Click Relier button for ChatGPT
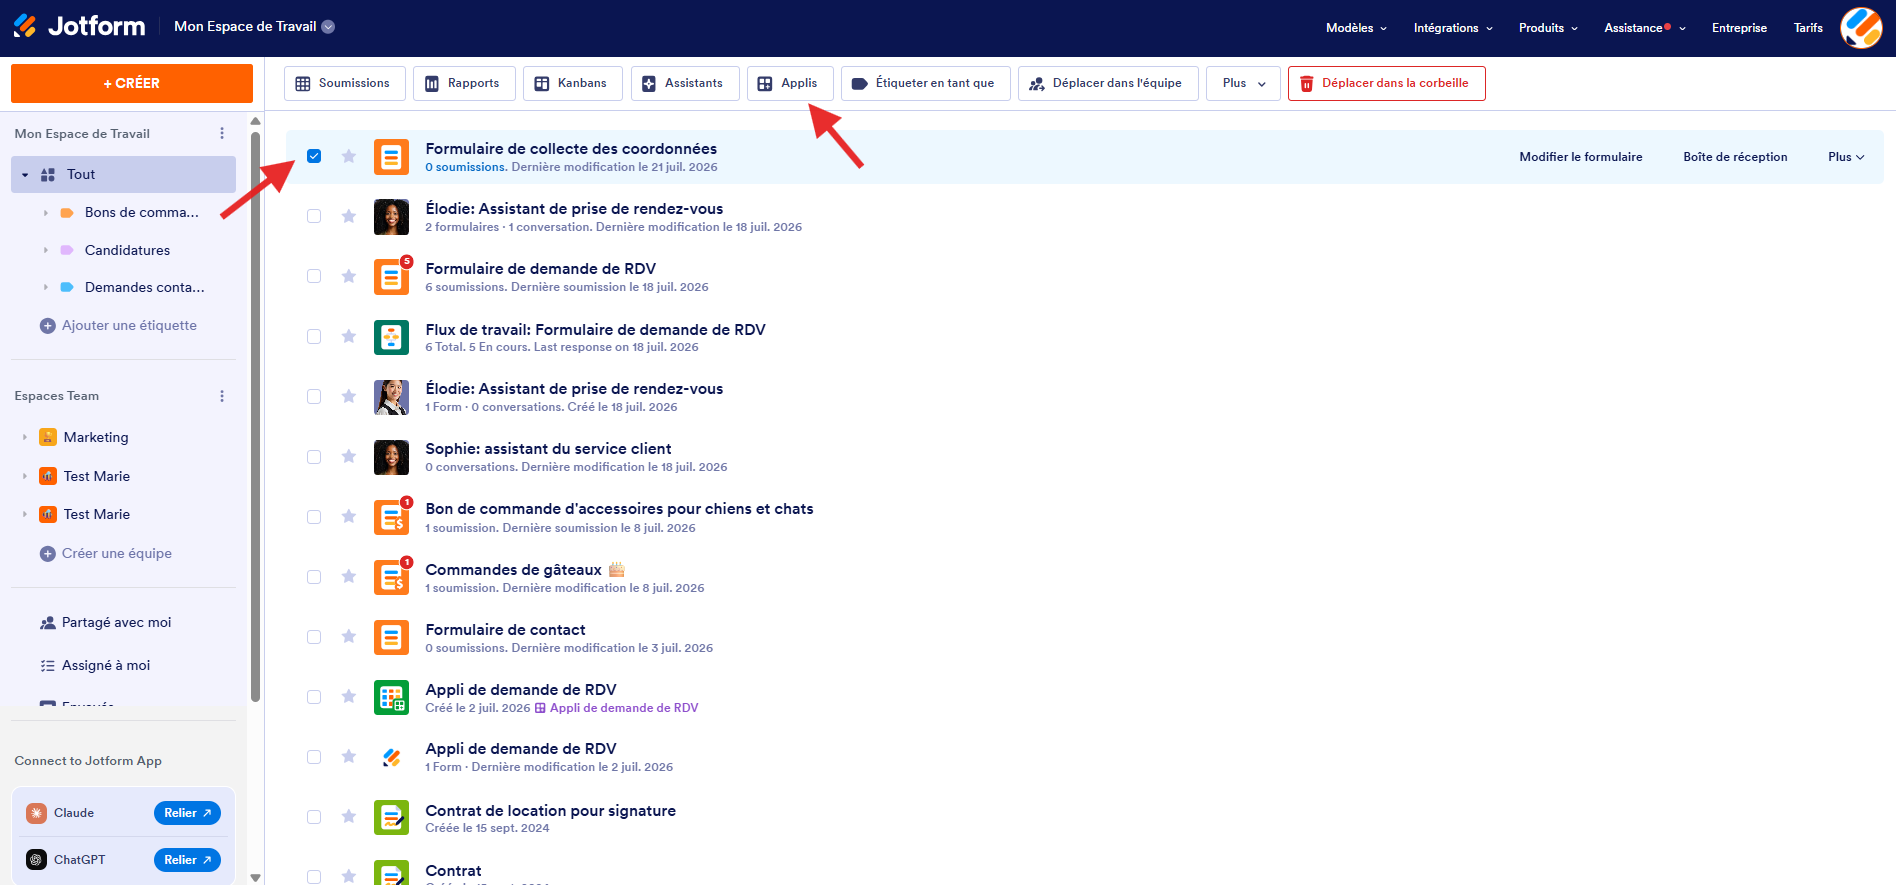Image resolution: width=1896 pixels, height=885 pixels. pos(187,860)
